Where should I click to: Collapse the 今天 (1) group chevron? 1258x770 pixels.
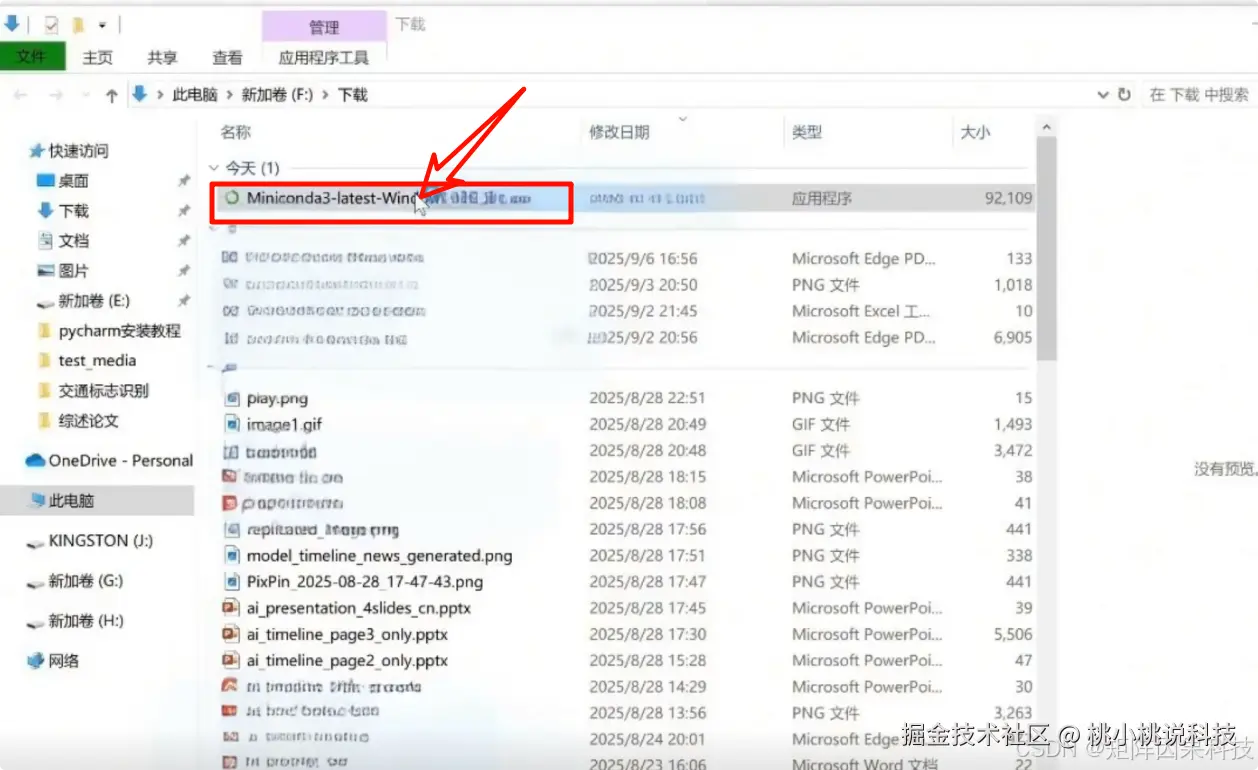(x=213, y=168)
